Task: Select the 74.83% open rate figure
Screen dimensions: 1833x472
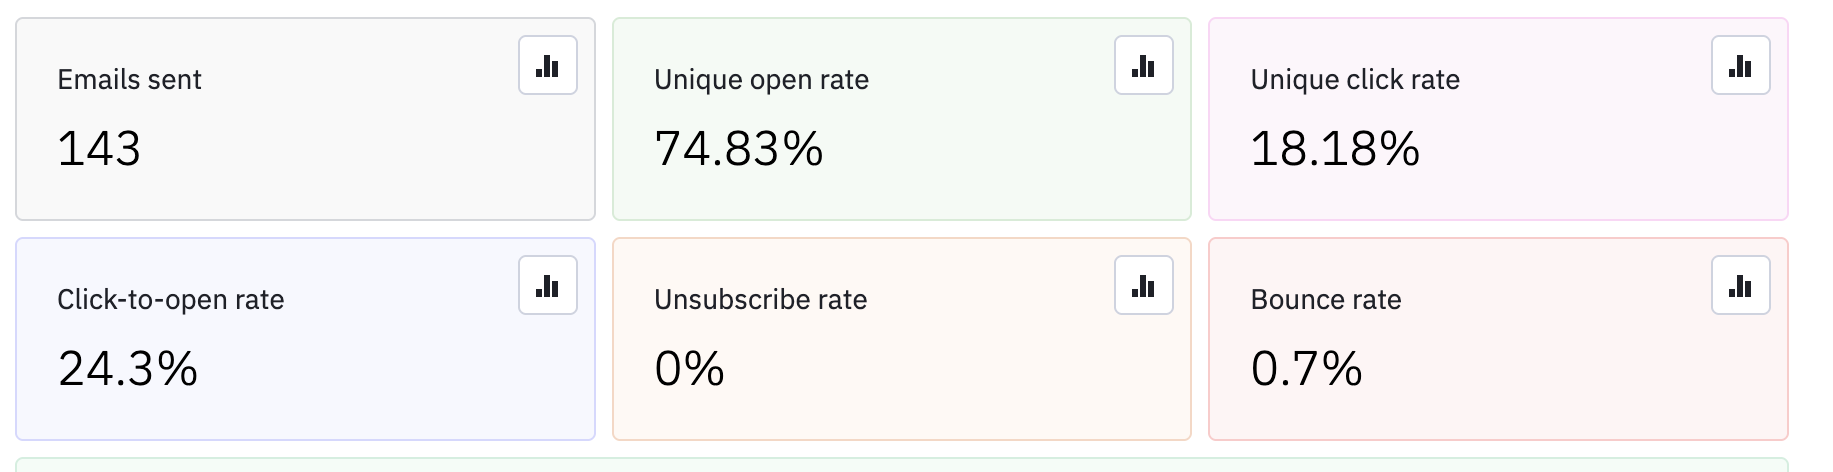Action: tap(738, 149)
